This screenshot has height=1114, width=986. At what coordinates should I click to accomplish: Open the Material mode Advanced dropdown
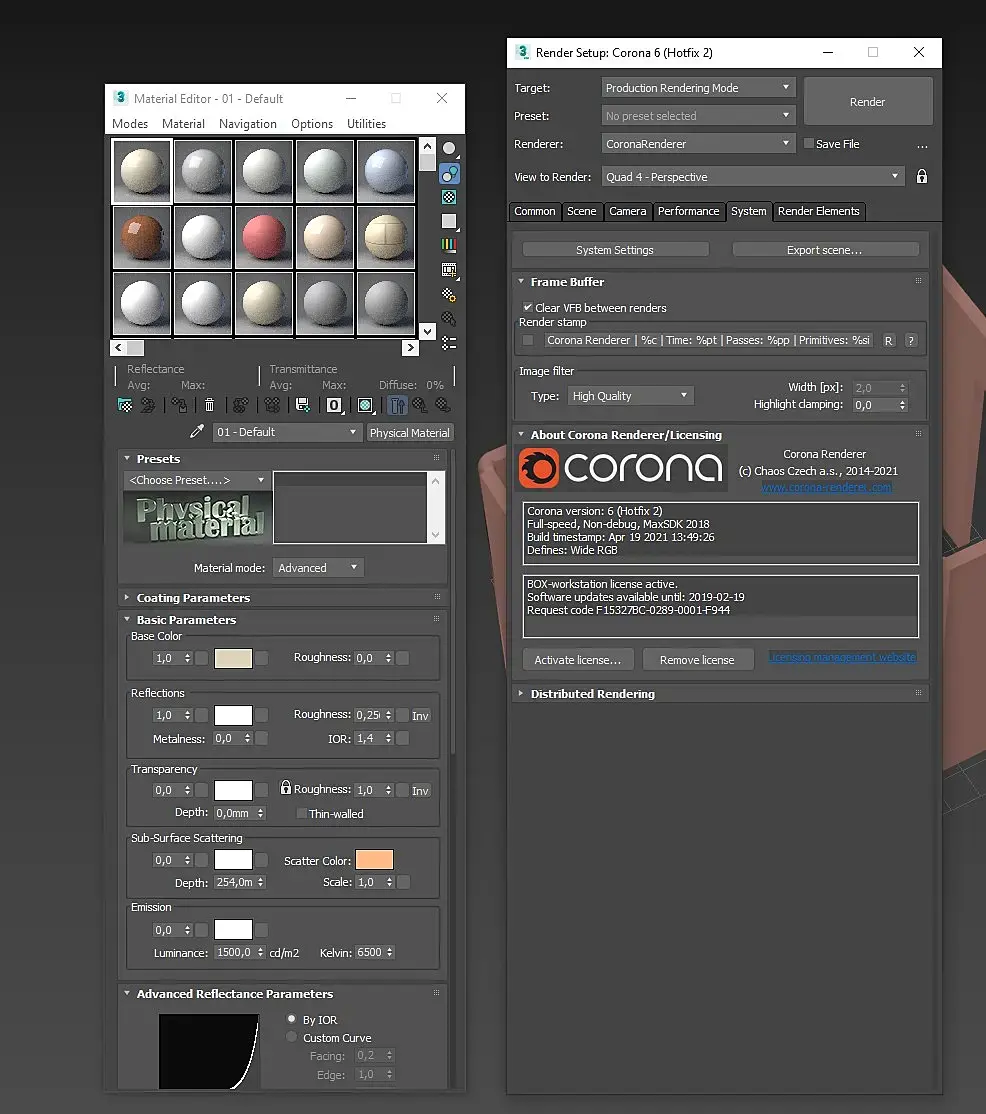[318, 568]
